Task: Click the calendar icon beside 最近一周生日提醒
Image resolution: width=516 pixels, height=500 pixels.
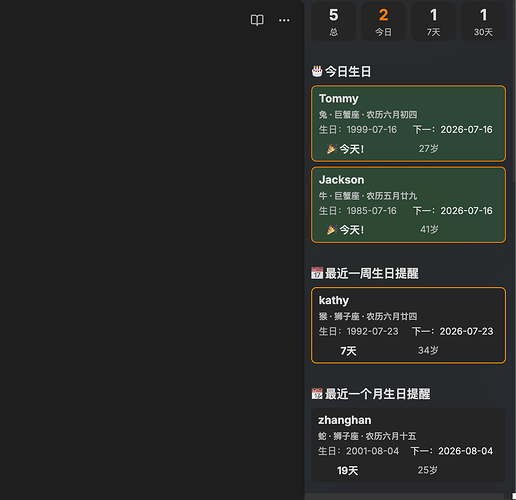Action: (317, 273)
